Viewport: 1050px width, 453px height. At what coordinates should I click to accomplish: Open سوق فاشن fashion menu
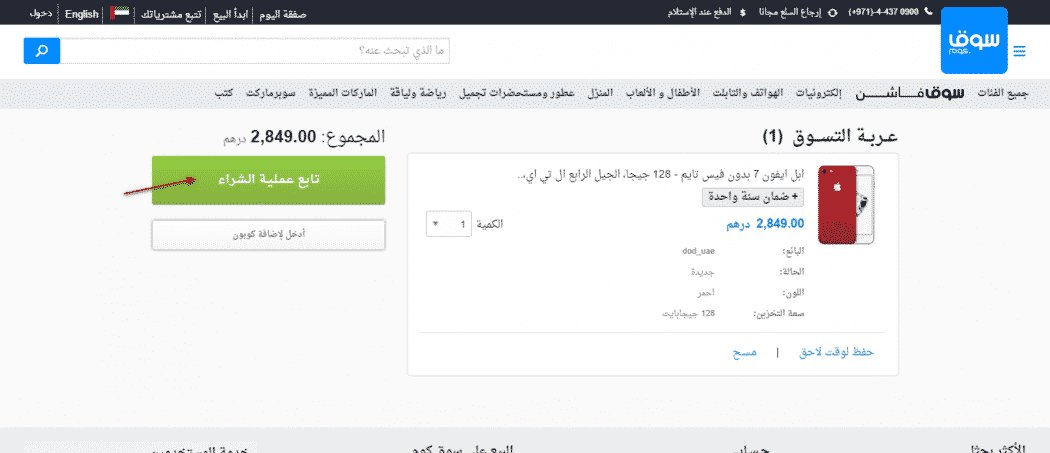click(909, 93)
